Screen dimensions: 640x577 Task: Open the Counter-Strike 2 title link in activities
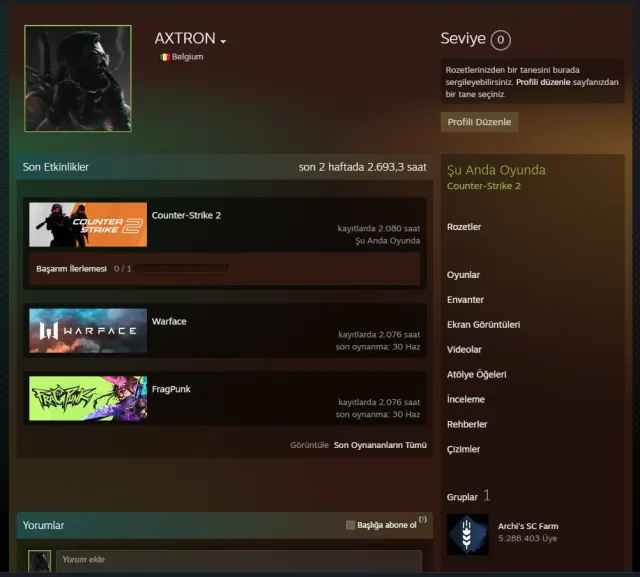click(x=186, y=215)
